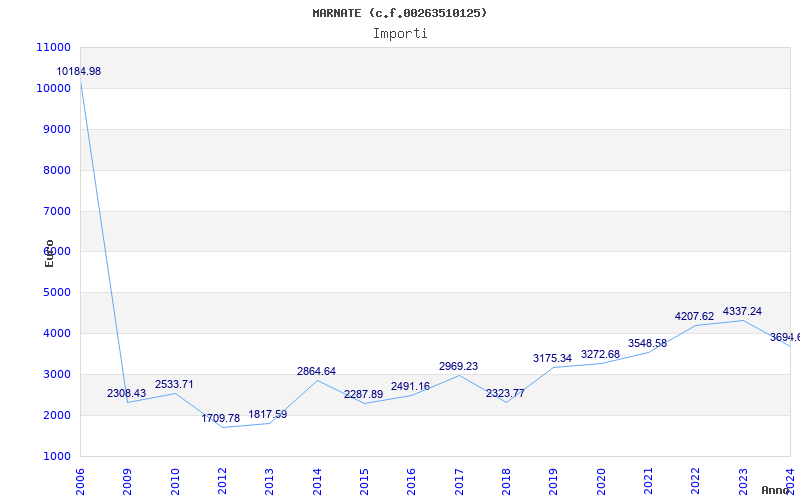Click the 2023 x-axis year label
Viewport: 800px width, 500px height.
743,482
